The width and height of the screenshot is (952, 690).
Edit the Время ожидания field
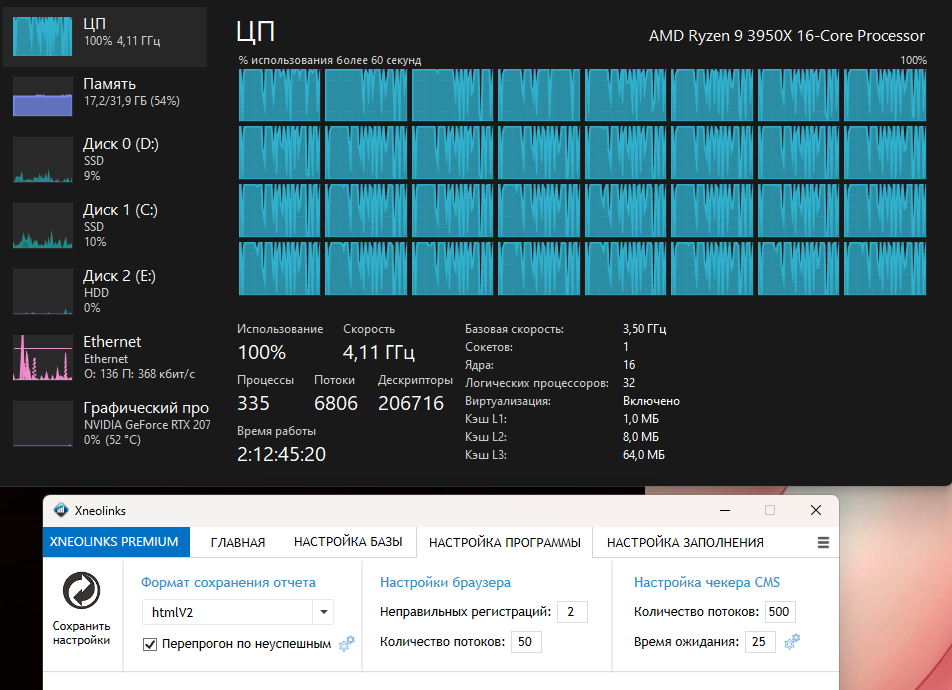(x=760, y=641)
